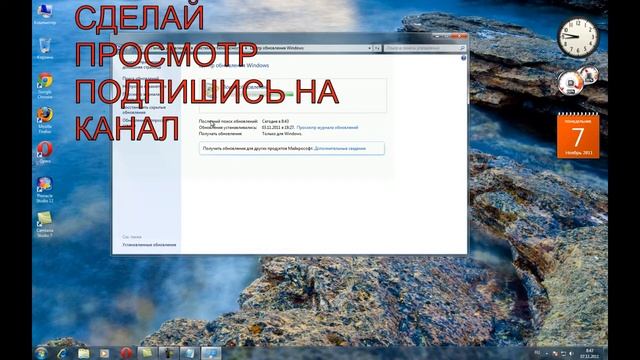Click the green update progress bar
Viewport: 640px width, 360px height.
click(x=261, y=94)
